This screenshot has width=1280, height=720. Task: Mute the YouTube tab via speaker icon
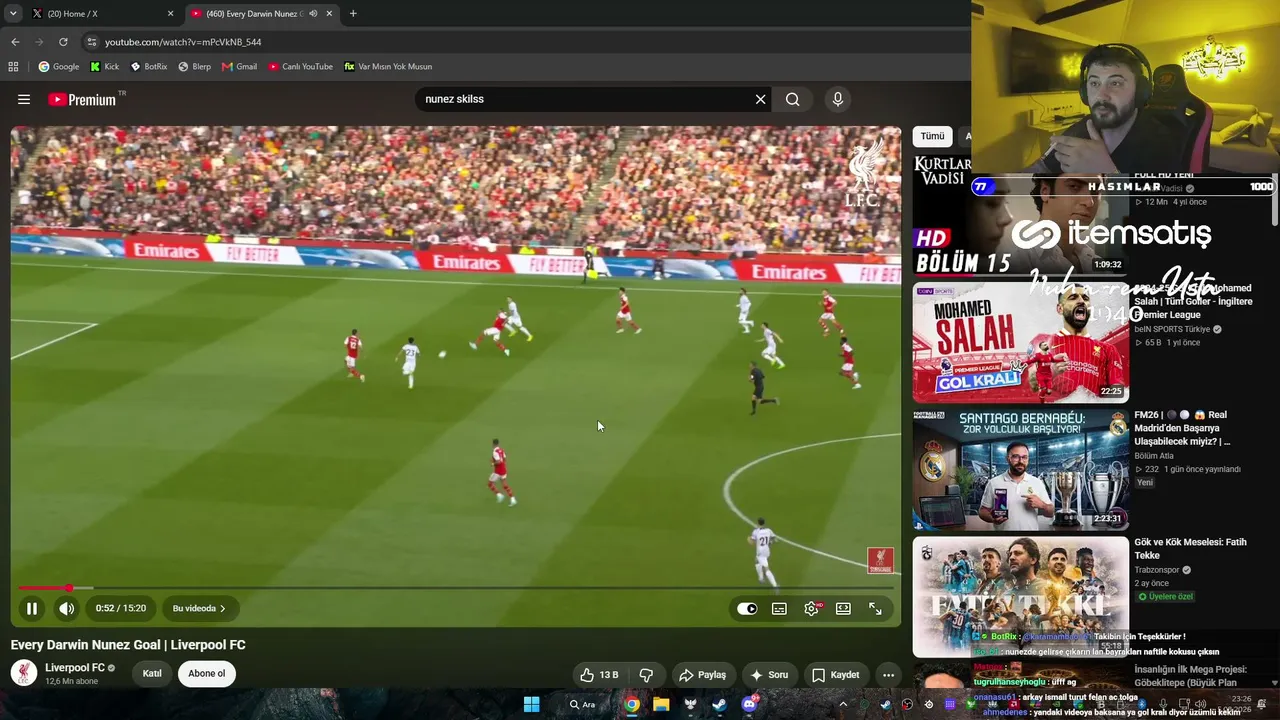pyautogui.click(x=313, y=14)
